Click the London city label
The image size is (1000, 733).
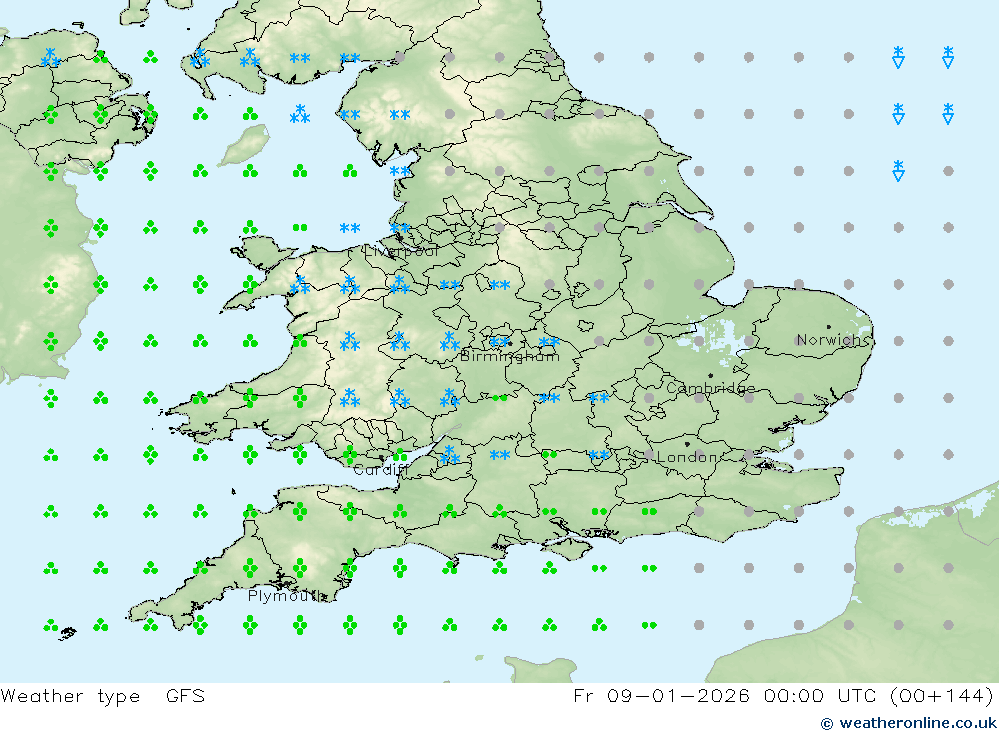(x=688, y=457)
